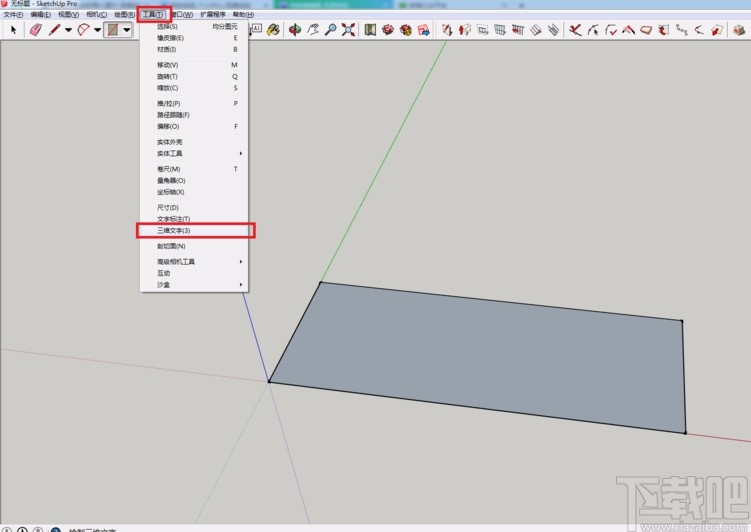
Task: Select 移动(V) menu entry
Action: click(x=194, y=65)
